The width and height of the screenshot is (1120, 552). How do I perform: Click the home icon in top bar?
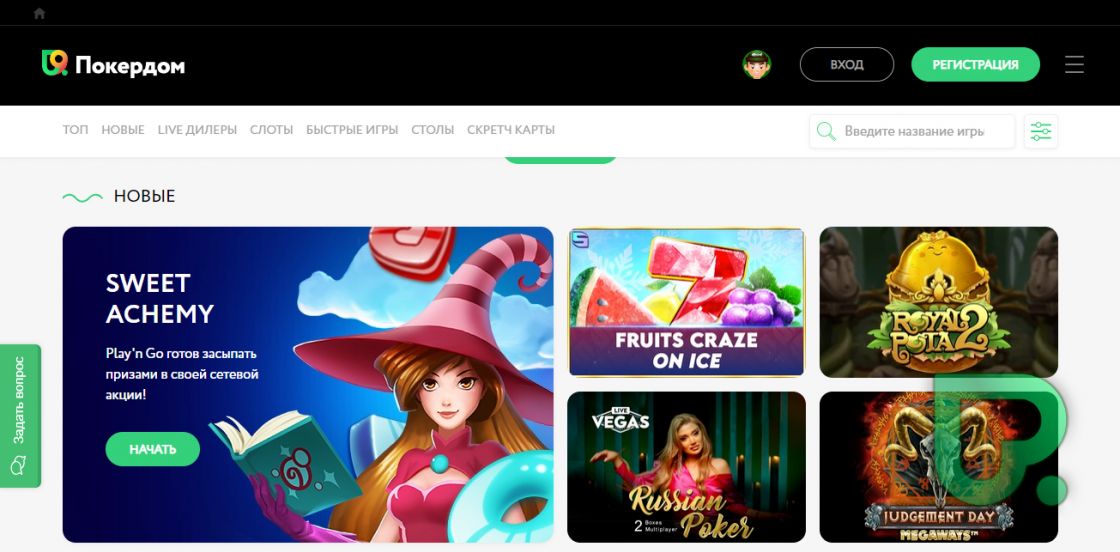coord(39,13)
